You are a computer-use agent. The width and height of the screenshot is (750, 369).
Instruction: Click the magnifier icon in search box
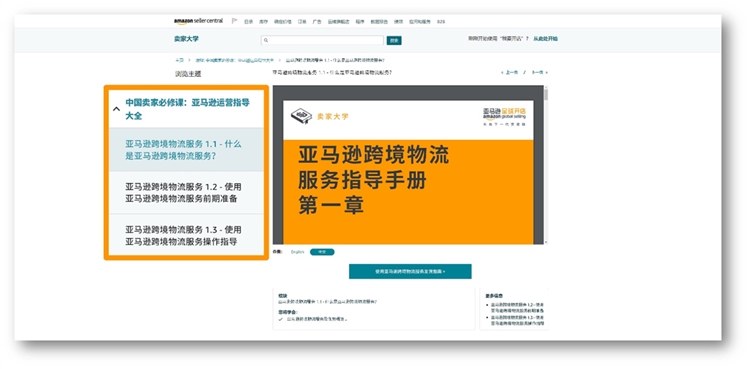(266, 41)
